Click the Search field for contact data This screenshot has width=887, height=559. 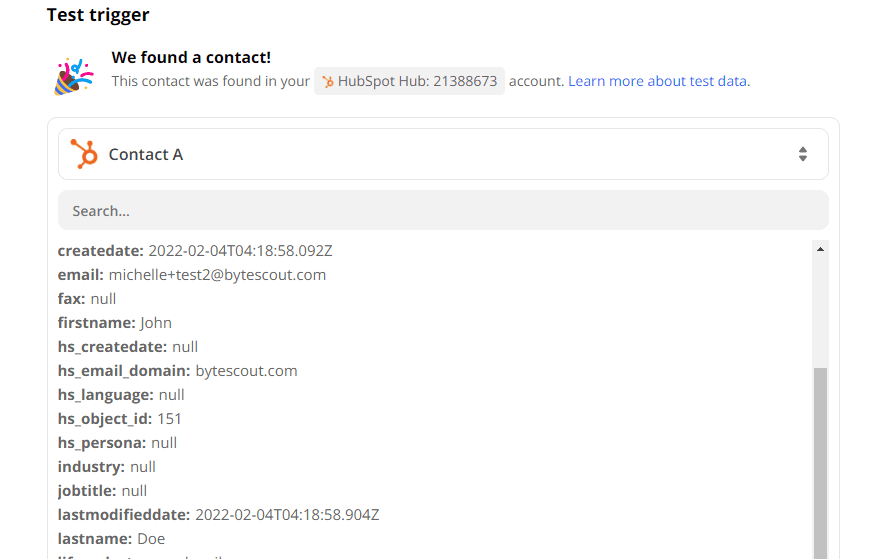click(x=442, y=211)
